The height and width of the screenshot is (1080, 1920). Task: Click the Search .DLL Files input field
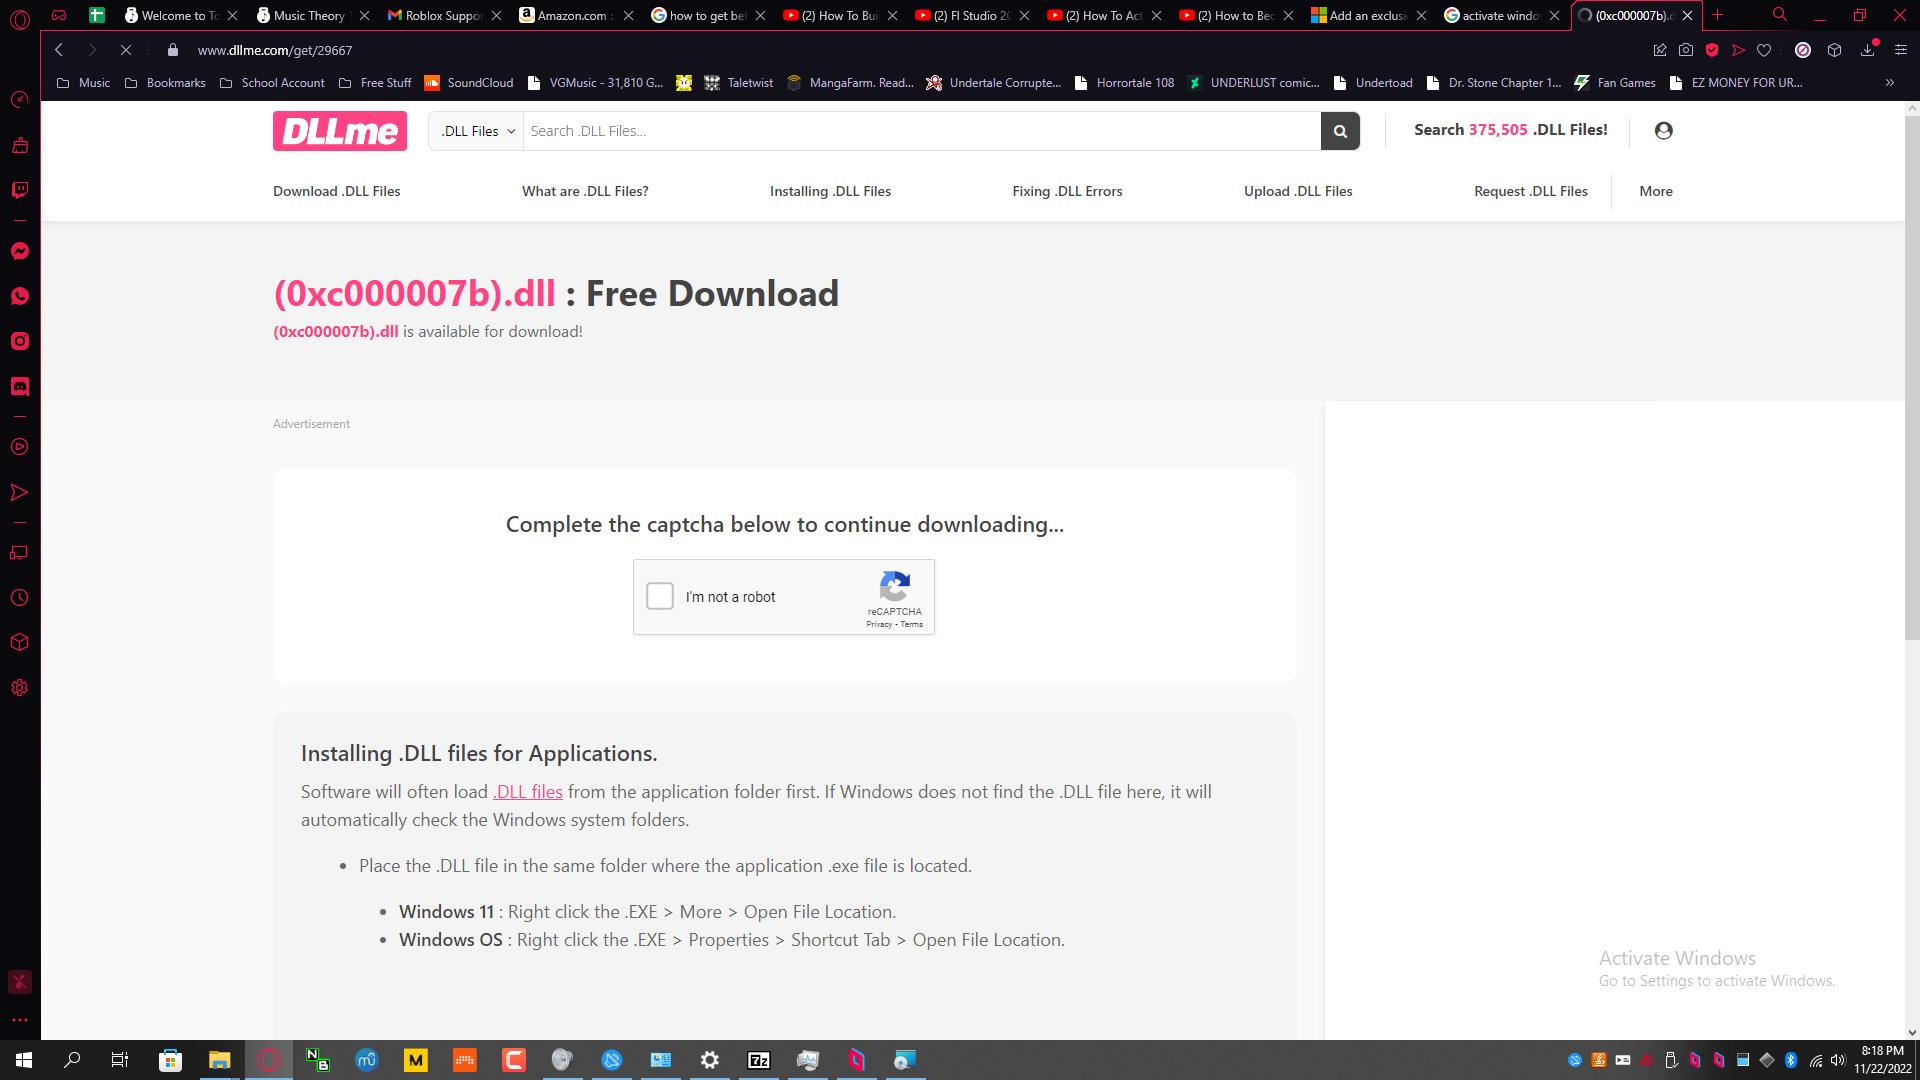[x=920, y=131]
